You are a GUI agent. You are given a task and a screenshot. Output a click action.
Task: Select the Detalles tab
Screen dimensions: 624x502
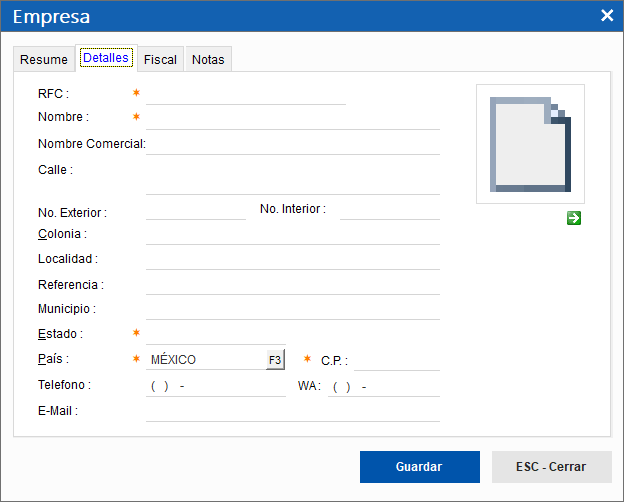tap(106, 58)
